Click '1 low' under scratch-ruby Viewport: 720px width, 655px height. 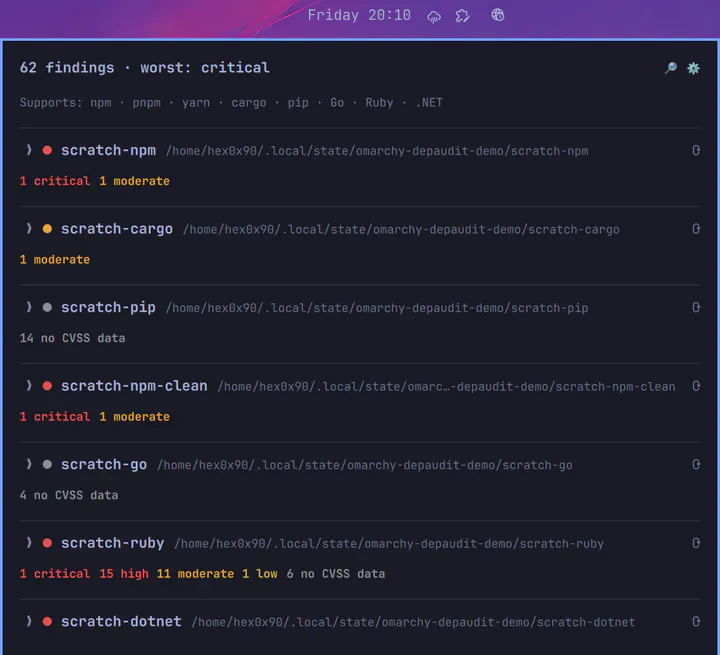click(x=260, y=574)
